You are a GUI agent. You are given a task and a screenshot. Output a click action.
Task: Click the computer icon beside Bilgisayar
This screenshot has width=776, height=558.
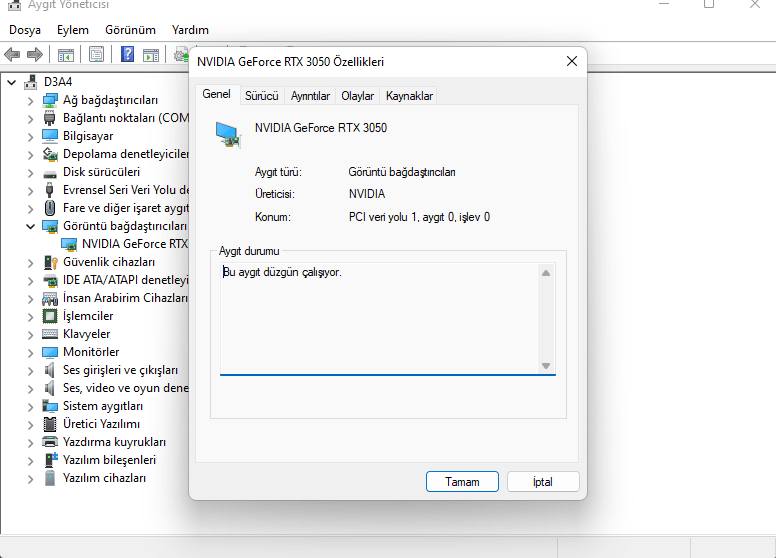click(49, 136)
